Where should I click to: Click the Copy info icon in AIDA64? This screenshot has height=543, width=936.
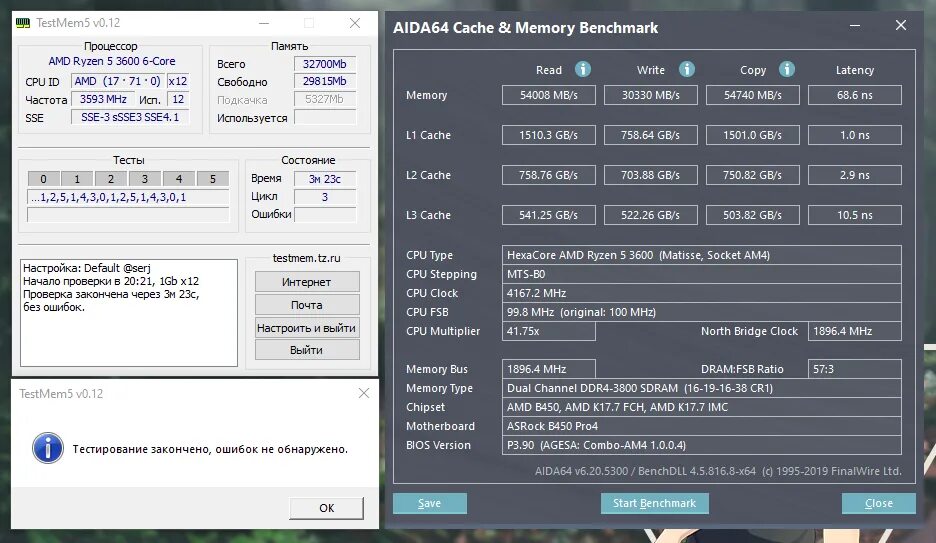(x=787, y=69)
